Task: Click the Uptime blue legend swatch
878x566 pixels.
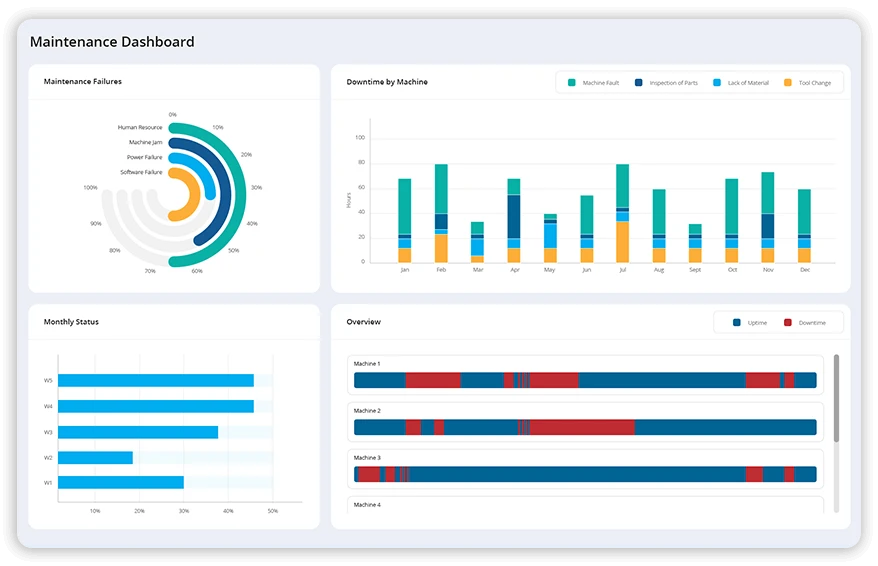Action: (737, 322)
